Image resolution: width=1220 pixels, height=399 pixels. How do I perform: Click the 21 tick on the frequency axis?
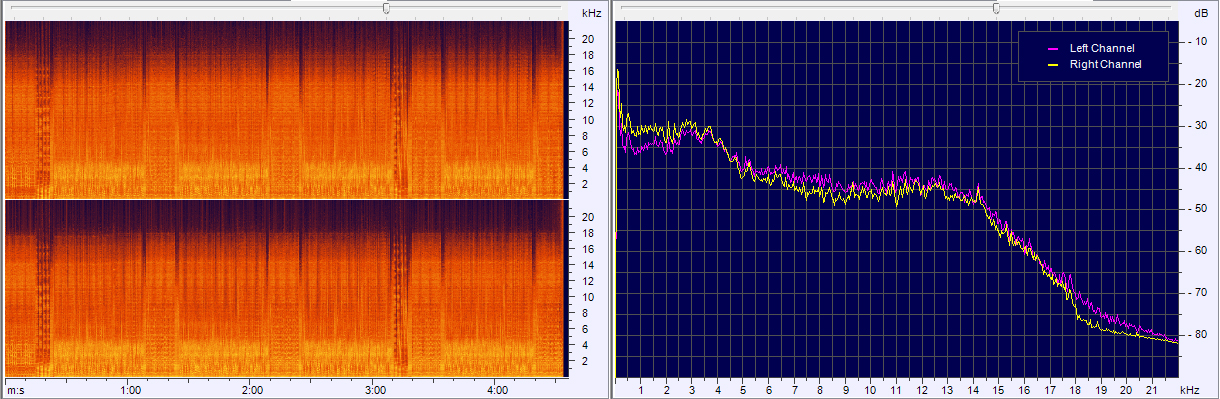pos(1152,390)
